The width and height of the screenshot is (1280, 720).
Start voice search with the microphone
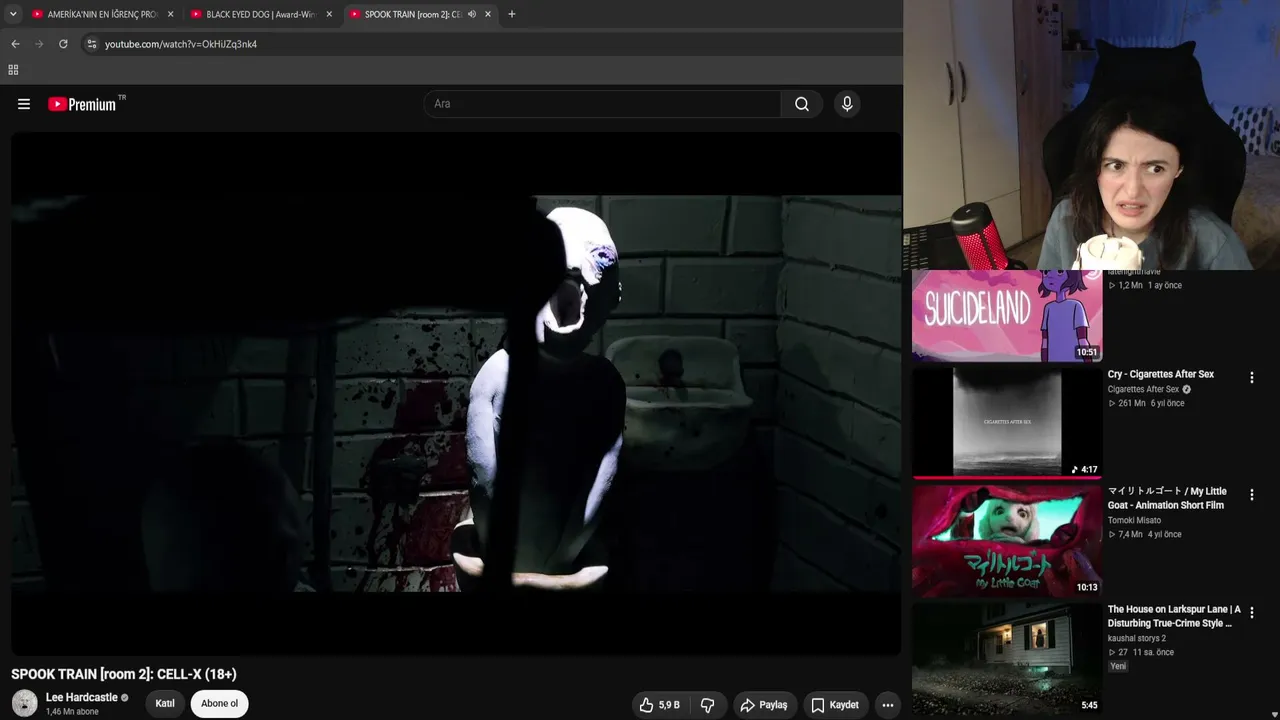[x=847, y=104]
